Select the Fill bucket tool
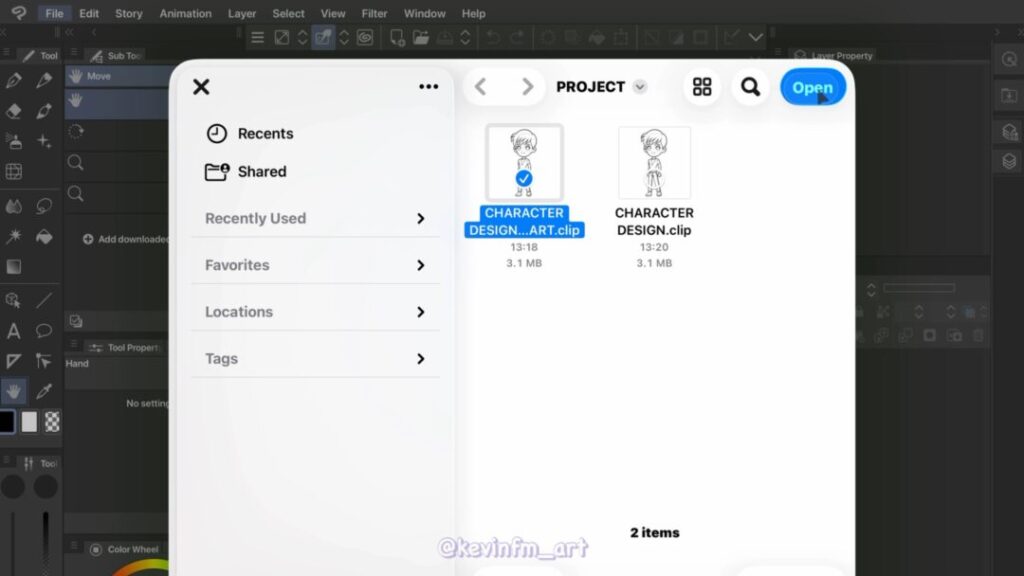 [44, 237]
